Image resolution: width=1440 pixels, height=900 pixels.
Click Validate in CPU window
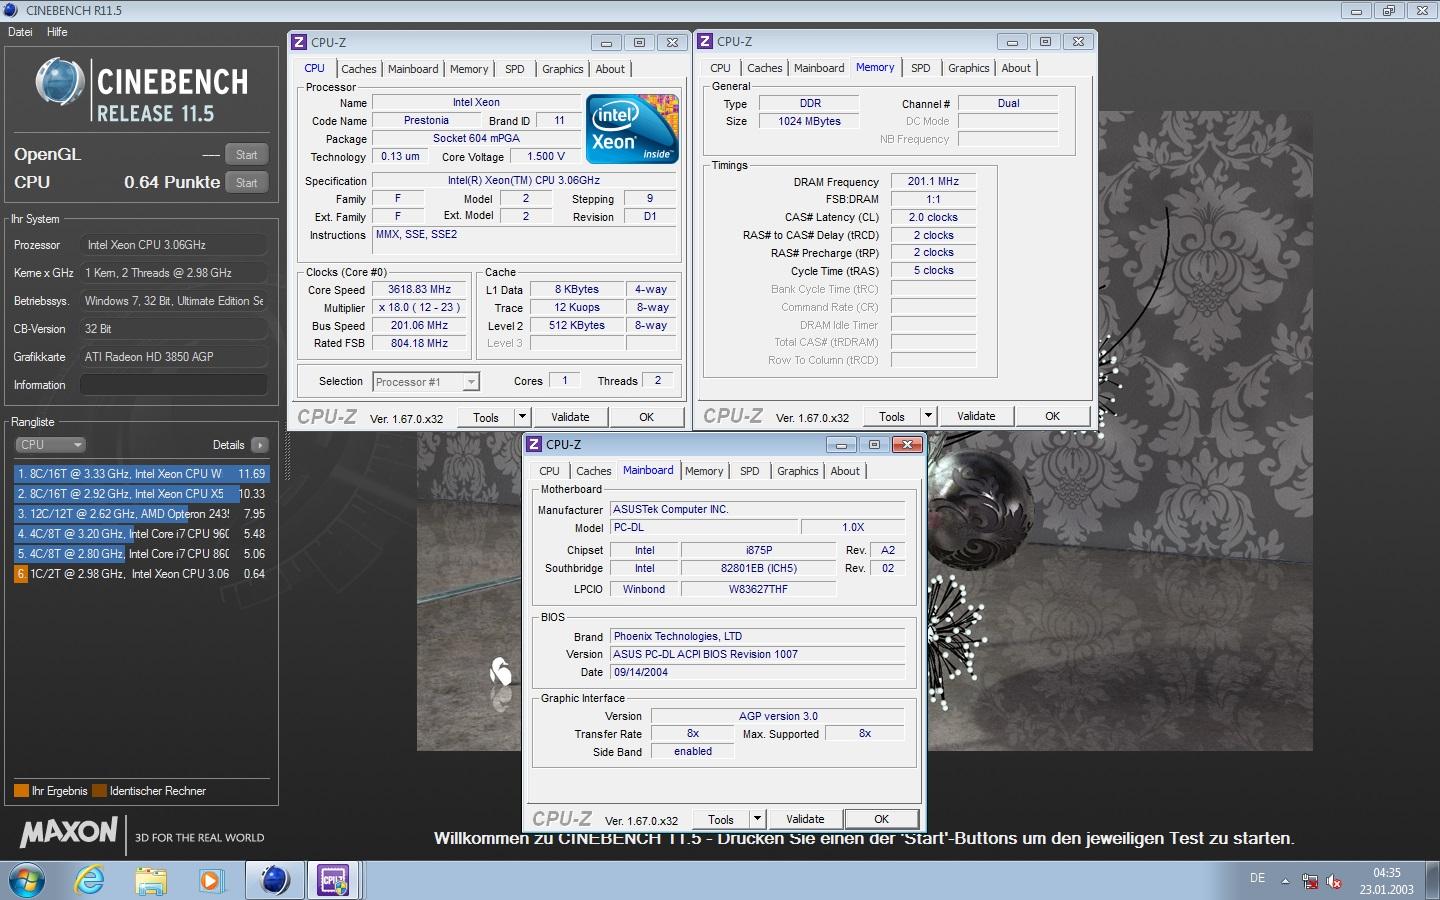pos(570,417)
